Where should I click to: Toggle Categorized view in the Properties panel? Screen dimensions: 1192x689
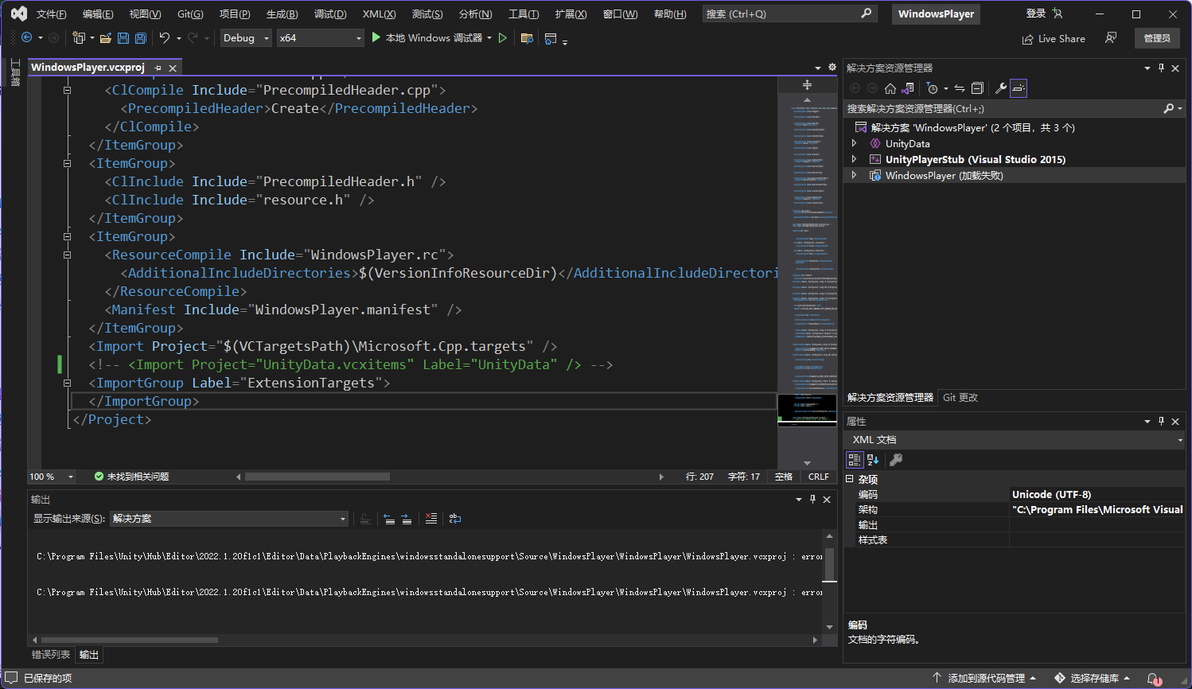[x=854, y=459]
